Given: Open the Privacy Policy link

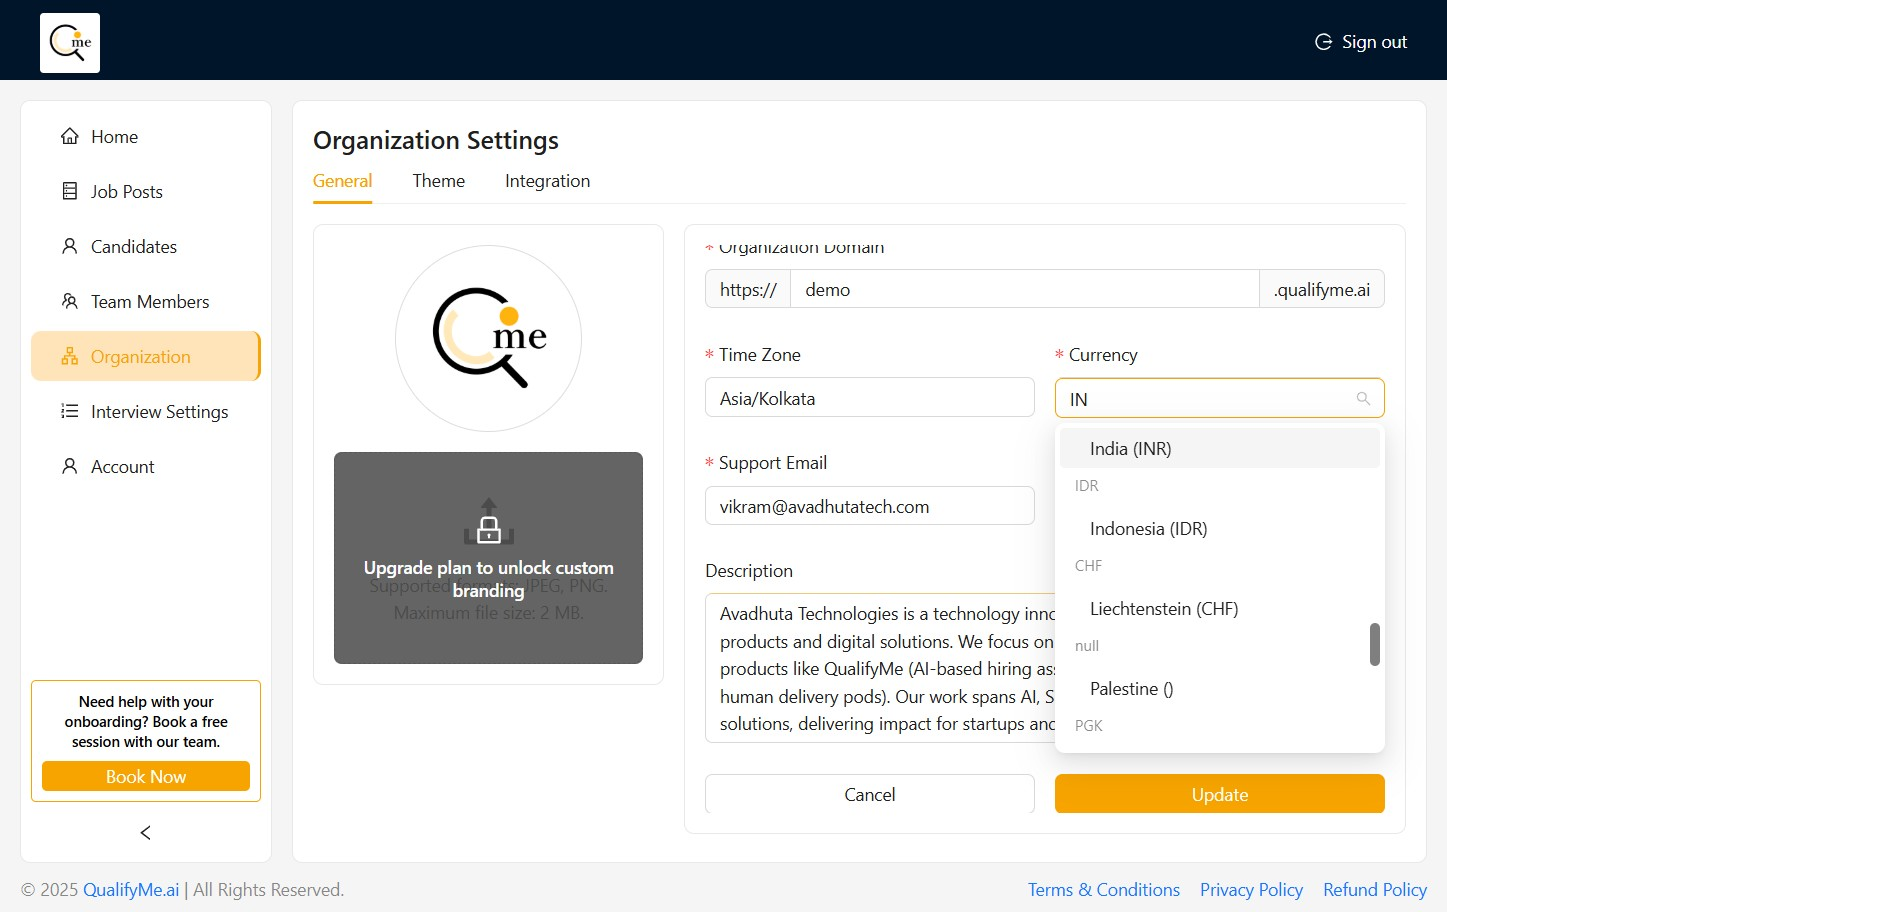Looking at the screenshot, I should click(1251, 890).
